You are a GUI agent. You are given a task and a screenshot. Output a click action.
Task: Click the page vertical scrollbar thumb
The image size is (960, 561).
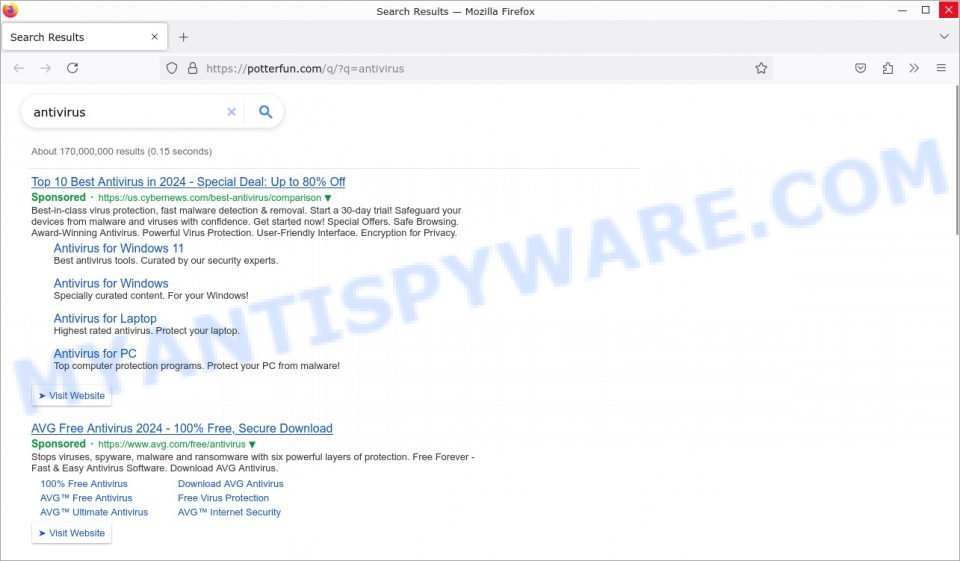pos(956,159)
